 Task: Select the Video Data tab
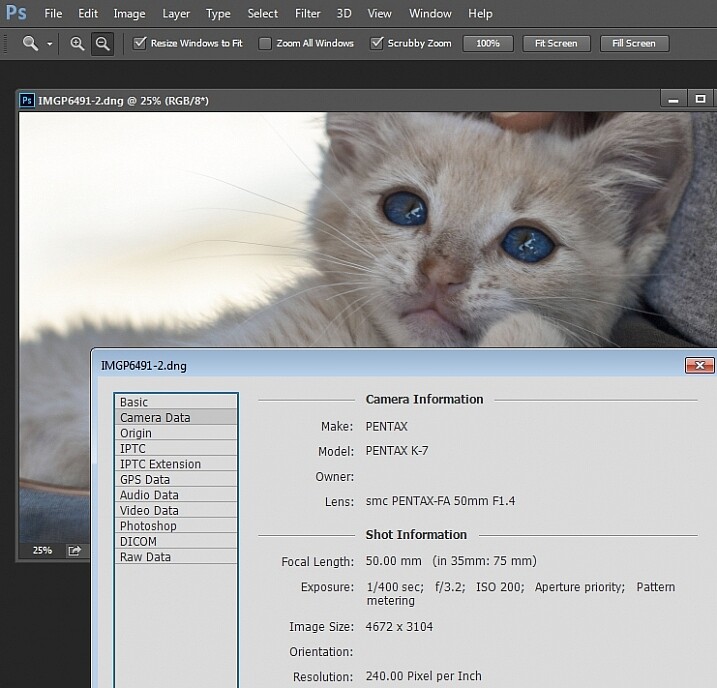[176, 511]
